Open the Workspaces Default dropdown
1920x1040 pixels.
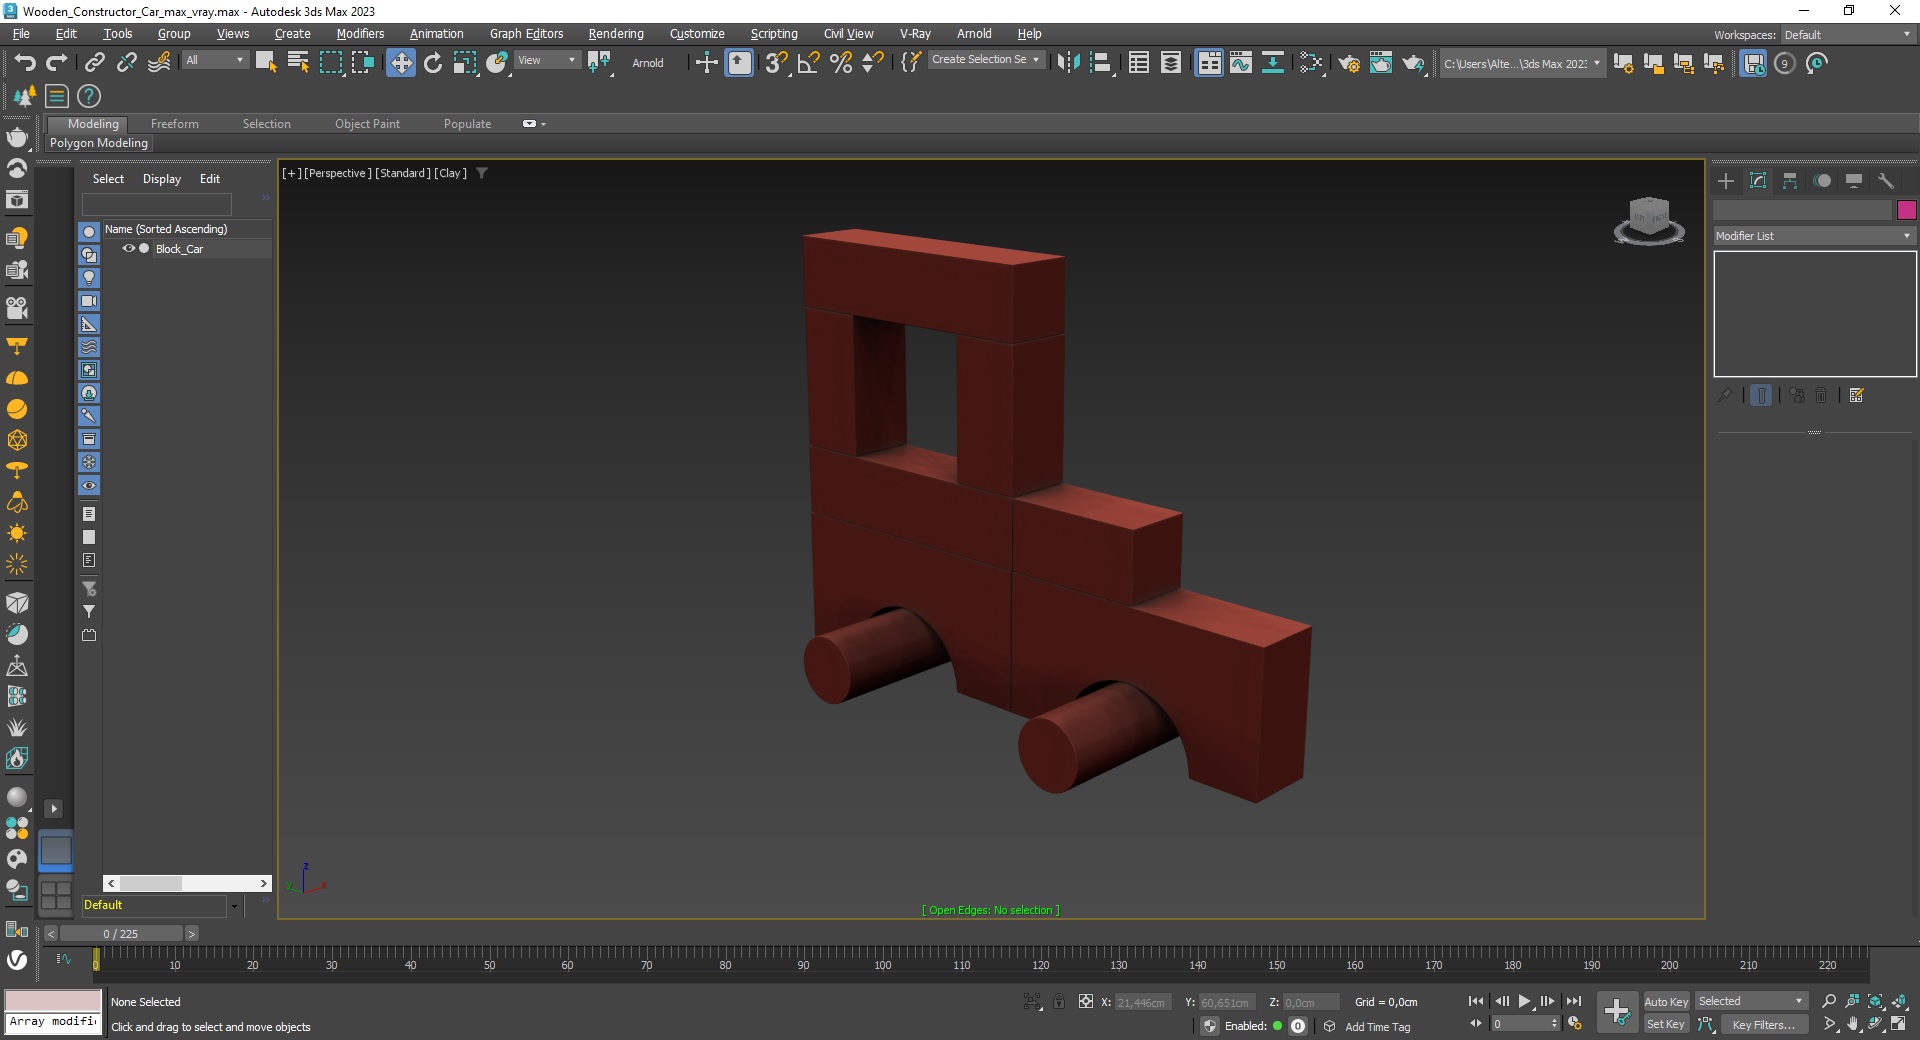[x=1847, y=35]
